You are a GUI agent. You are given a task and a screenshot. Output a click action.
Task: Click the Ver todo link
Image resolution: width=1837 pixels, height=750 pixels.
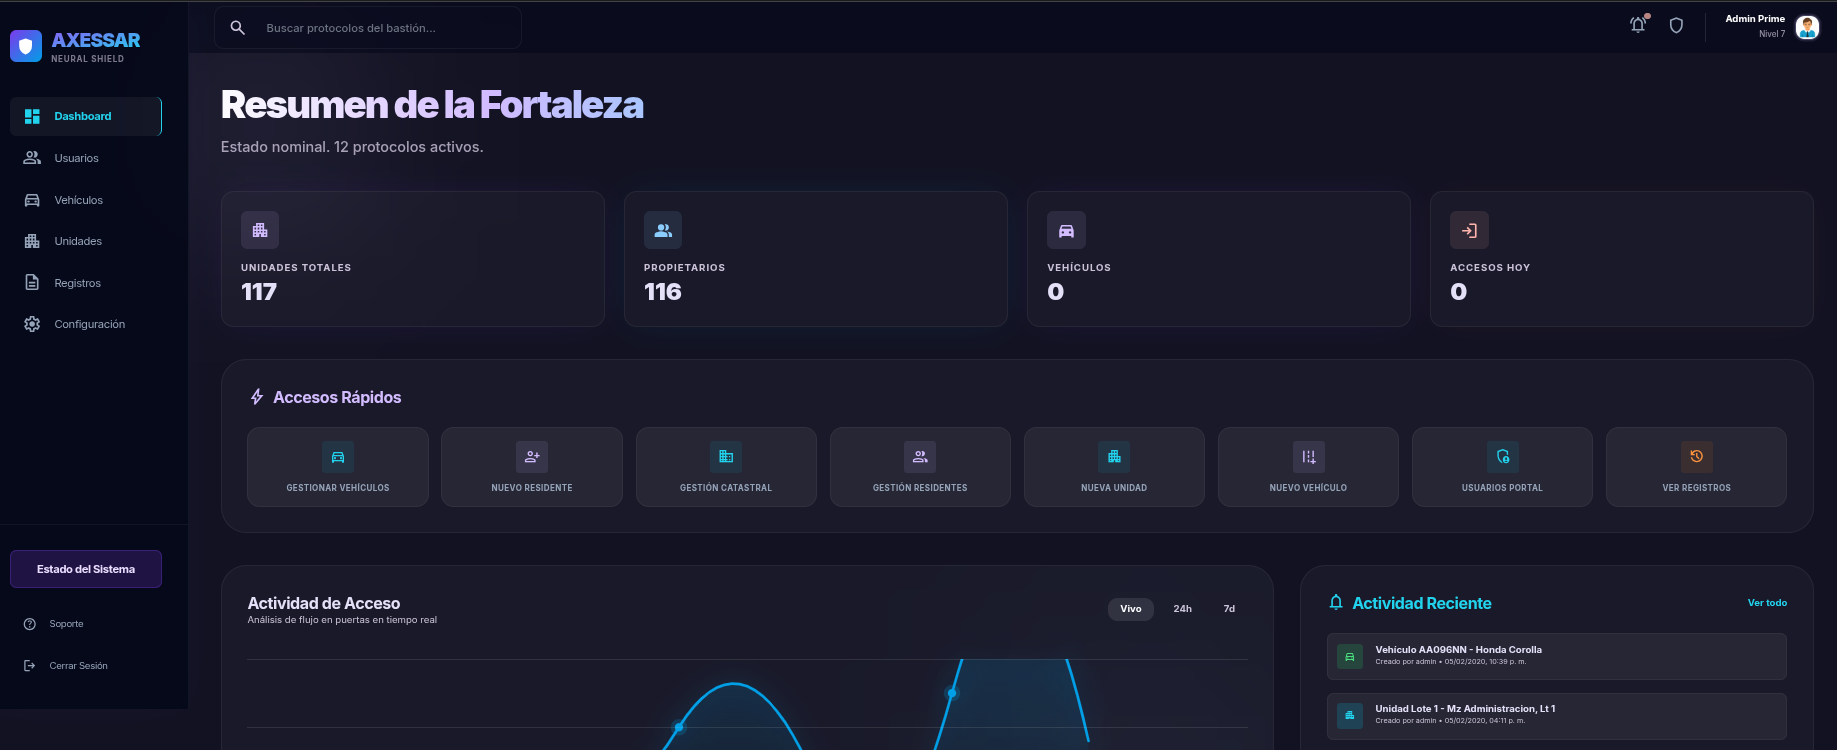point(1766,603)
